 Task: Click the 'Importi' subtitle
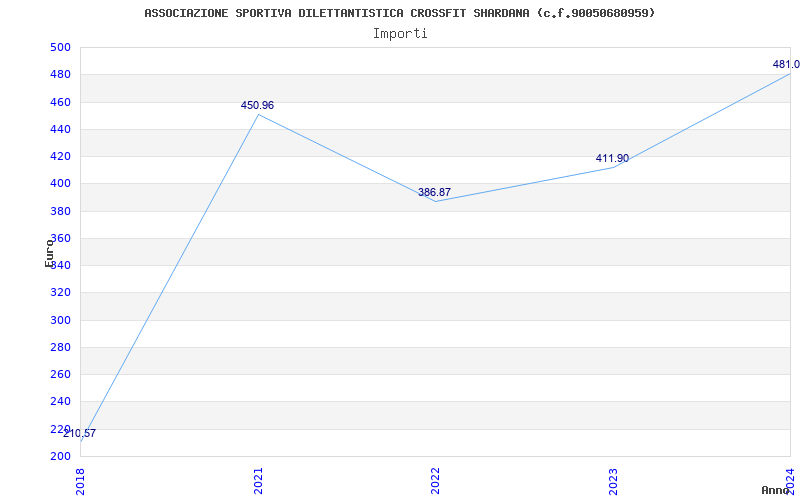click(400, 34)
